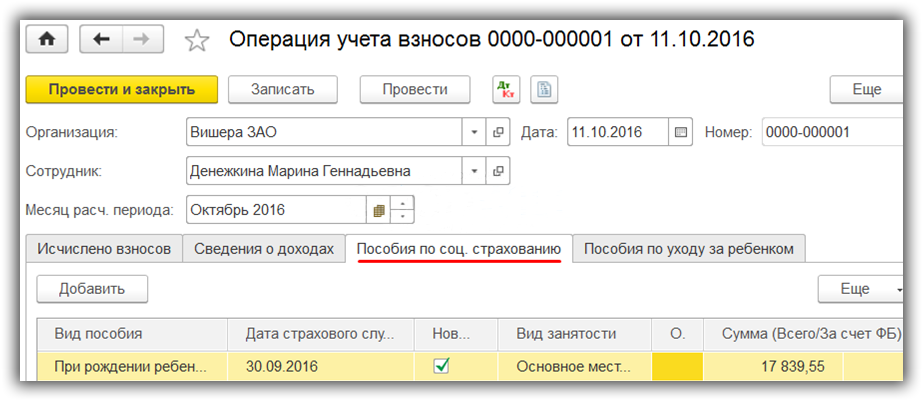
Task: Open the table's Еще dropdown menu
Action: (860, 289)
